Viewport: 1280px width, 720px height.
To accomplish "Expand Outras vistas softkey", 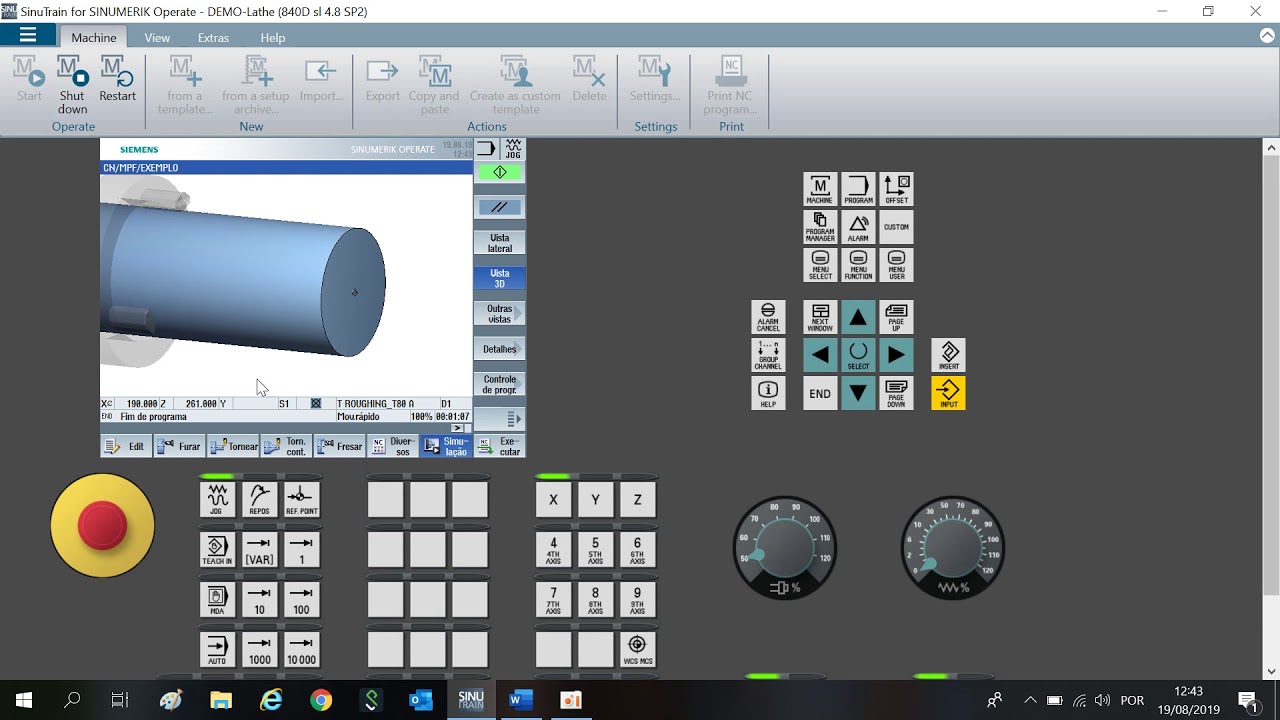I will [x=499, y=314].
